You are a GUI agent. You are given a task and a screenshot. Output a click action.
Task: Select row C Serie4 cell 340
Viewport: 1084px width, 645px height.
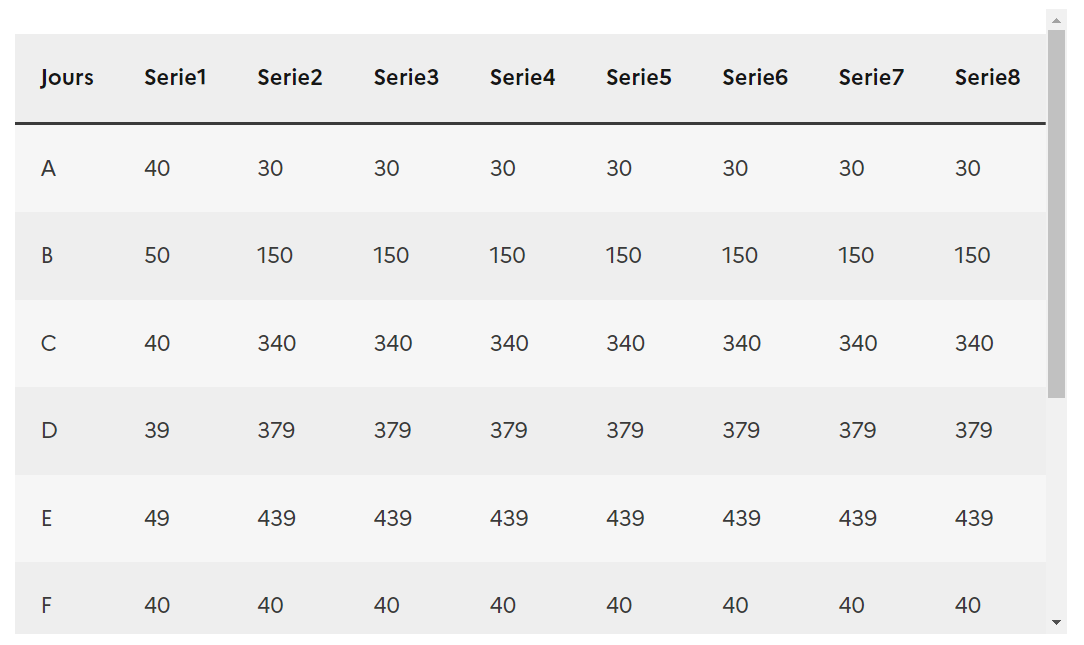(509, 343)
